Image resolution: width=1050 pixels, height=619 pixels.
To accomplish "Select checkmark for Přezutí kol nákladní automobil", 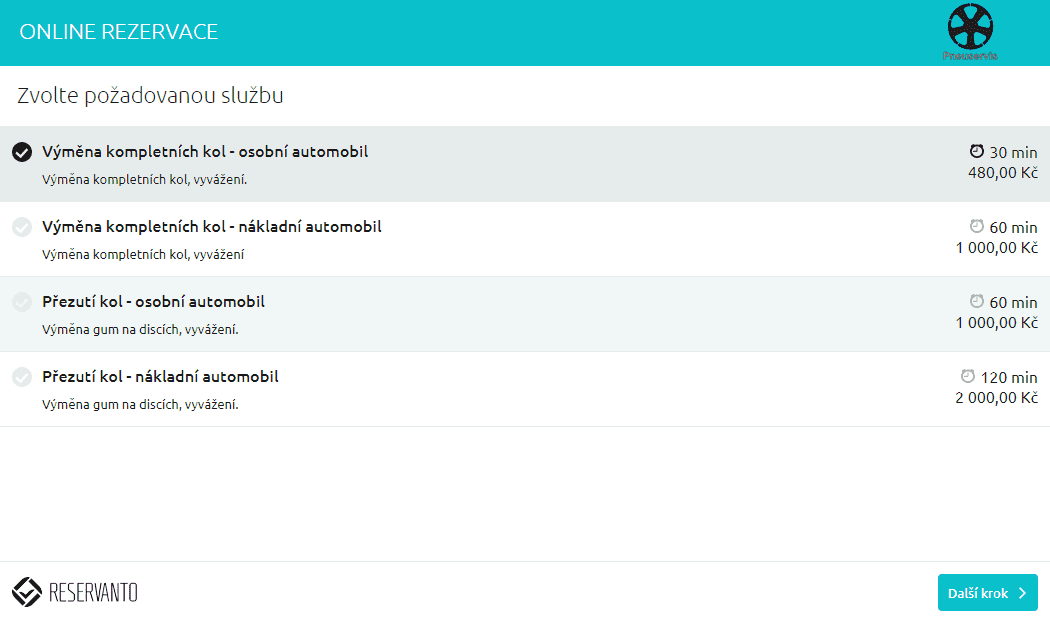I will (22, 377).
